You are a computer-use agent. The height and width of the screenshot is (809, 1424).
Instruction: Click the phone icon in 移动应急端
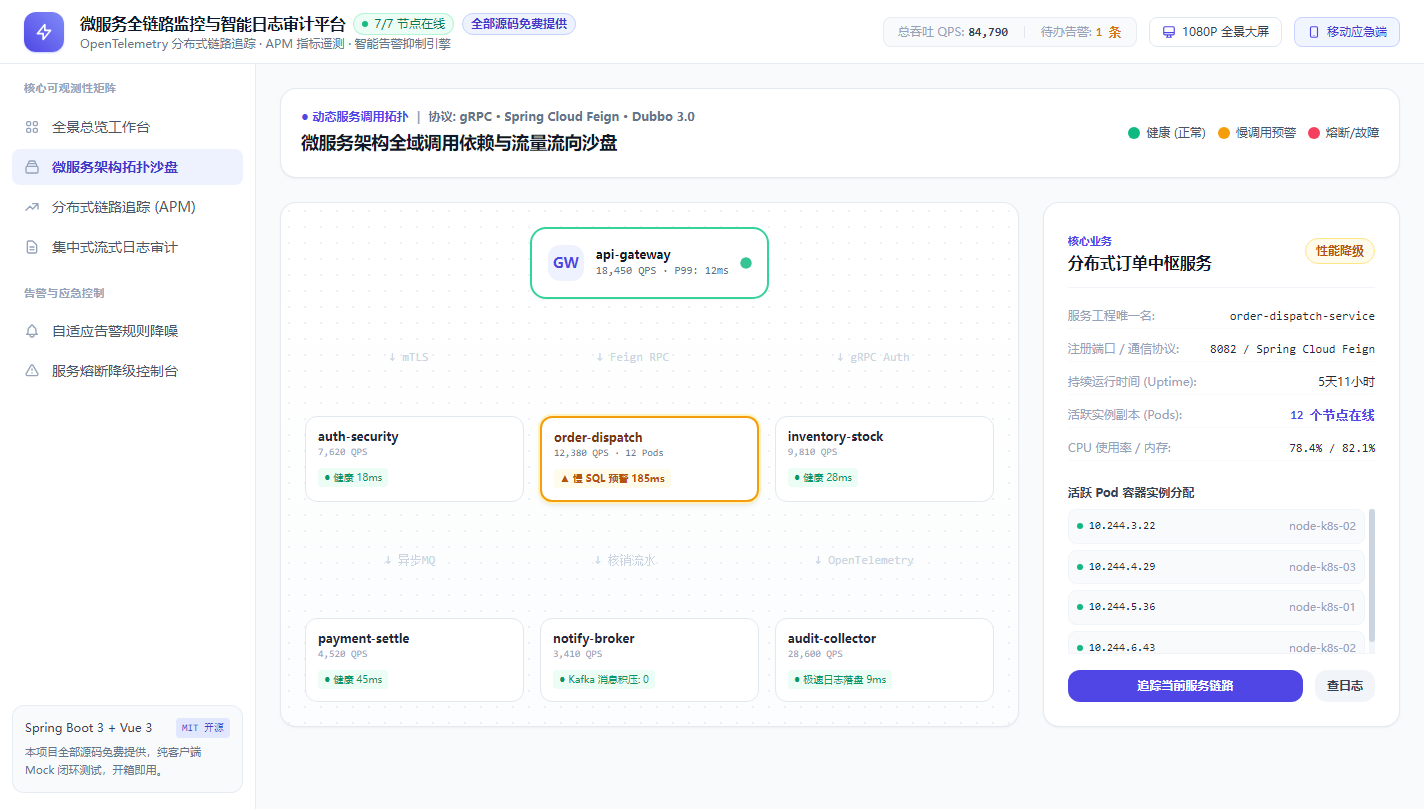tap(1313, 32)
